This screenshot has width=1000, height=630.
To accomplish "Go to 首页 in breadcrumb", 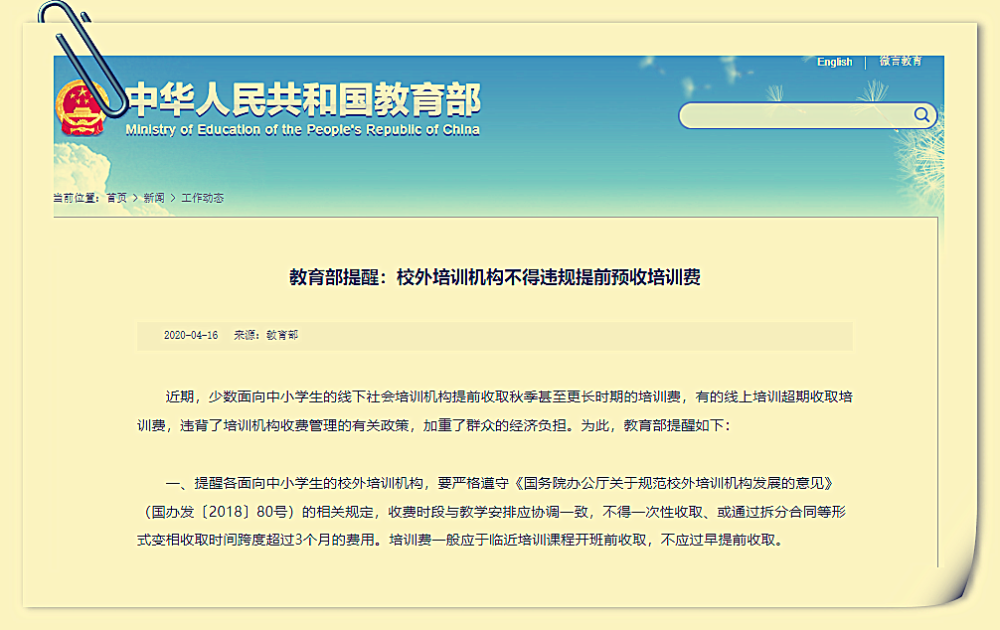I will coord(117,198).
